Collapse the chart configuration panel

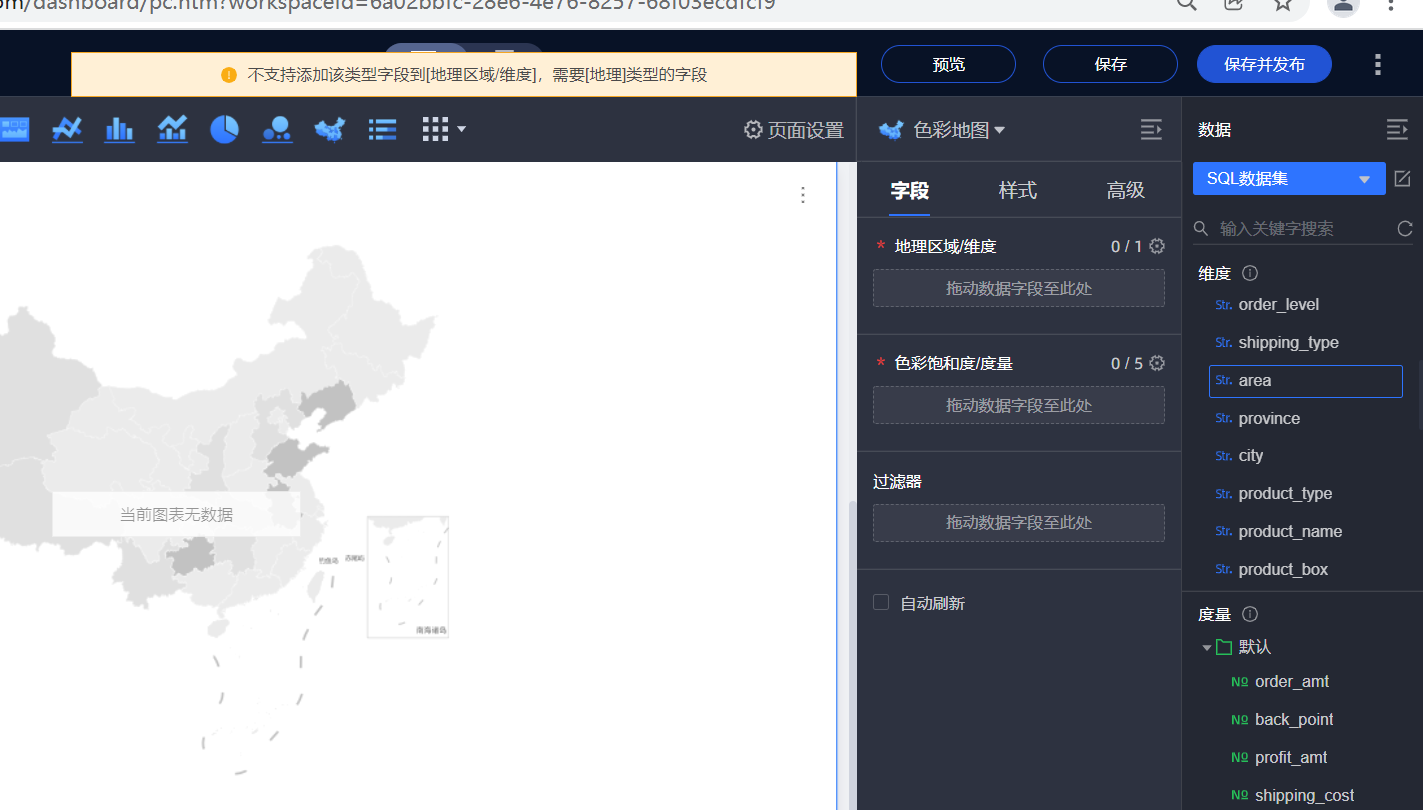(1151, 129)
